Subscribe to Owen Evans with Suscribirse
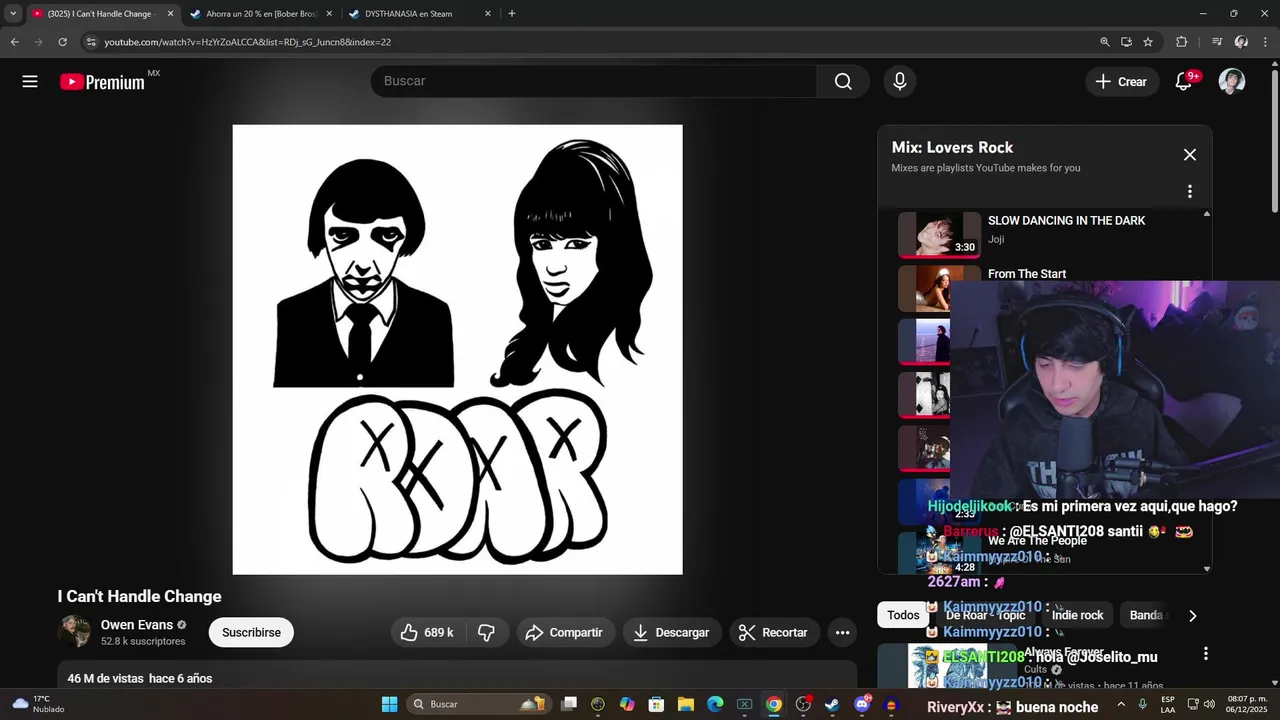 251,632
